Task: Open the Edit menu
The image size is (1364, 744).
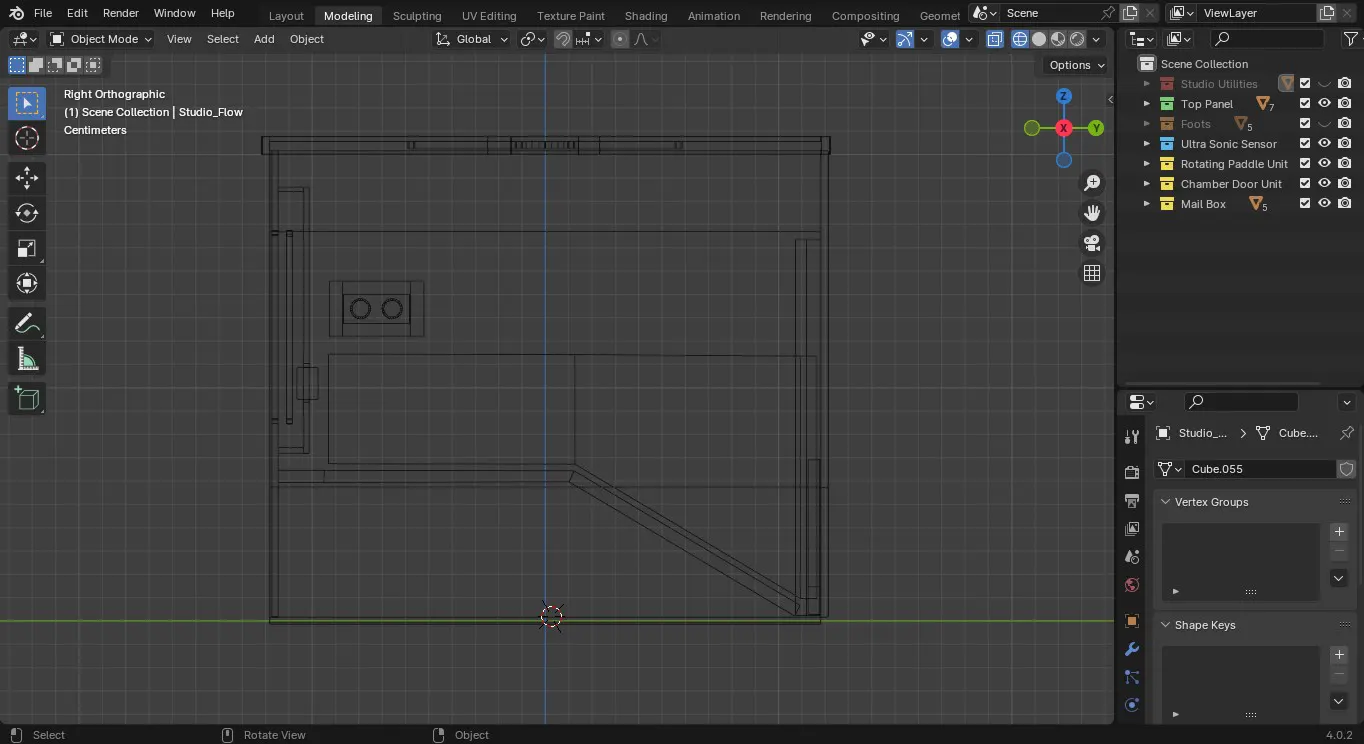Action: 77,13
